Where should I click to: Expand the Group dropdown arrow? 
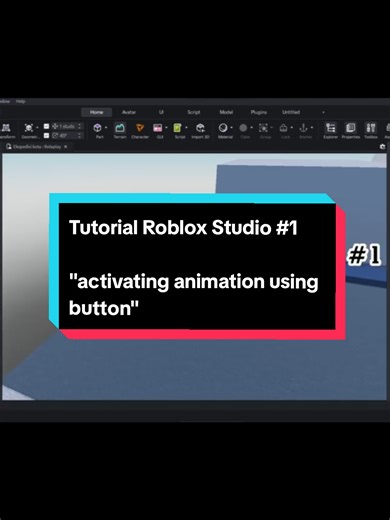point(272,128)
